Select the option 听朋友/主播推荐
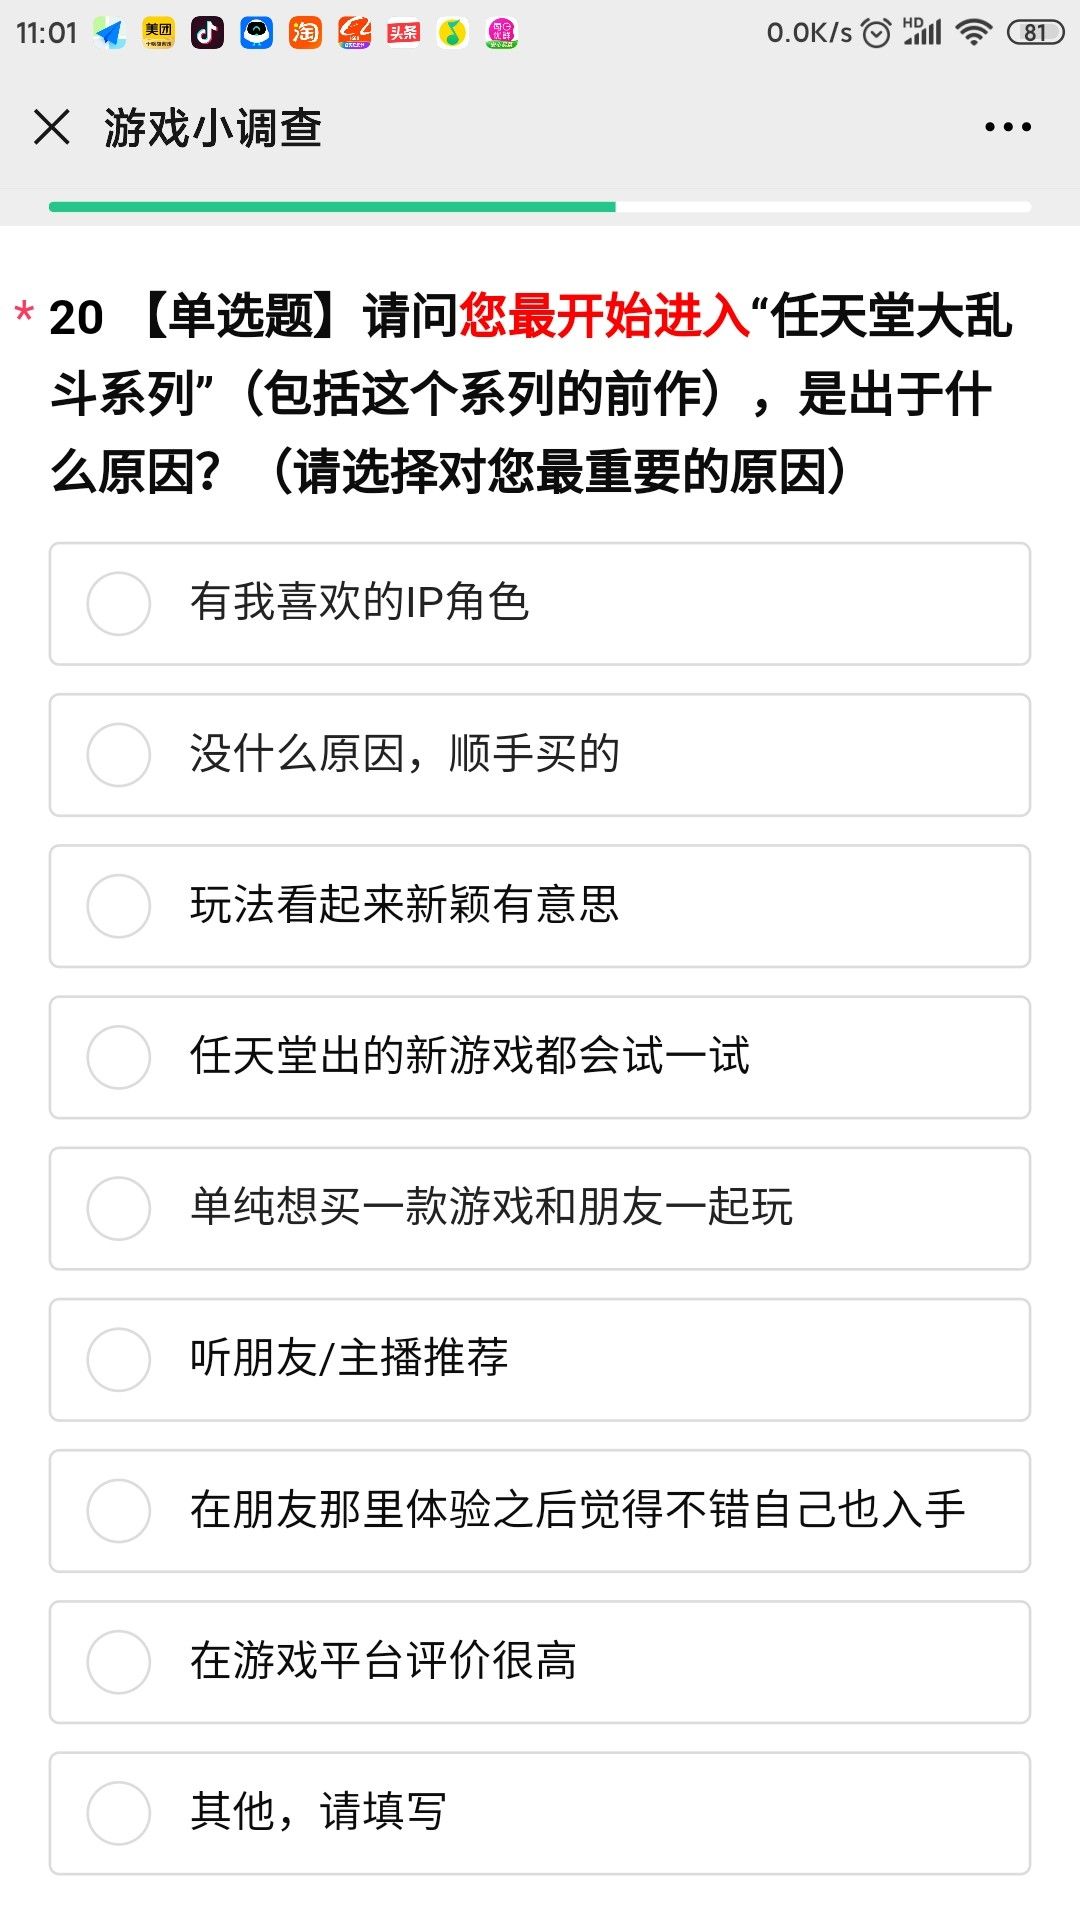1080x1920 pixels. pyautogui.click(x=119, y=1359)
